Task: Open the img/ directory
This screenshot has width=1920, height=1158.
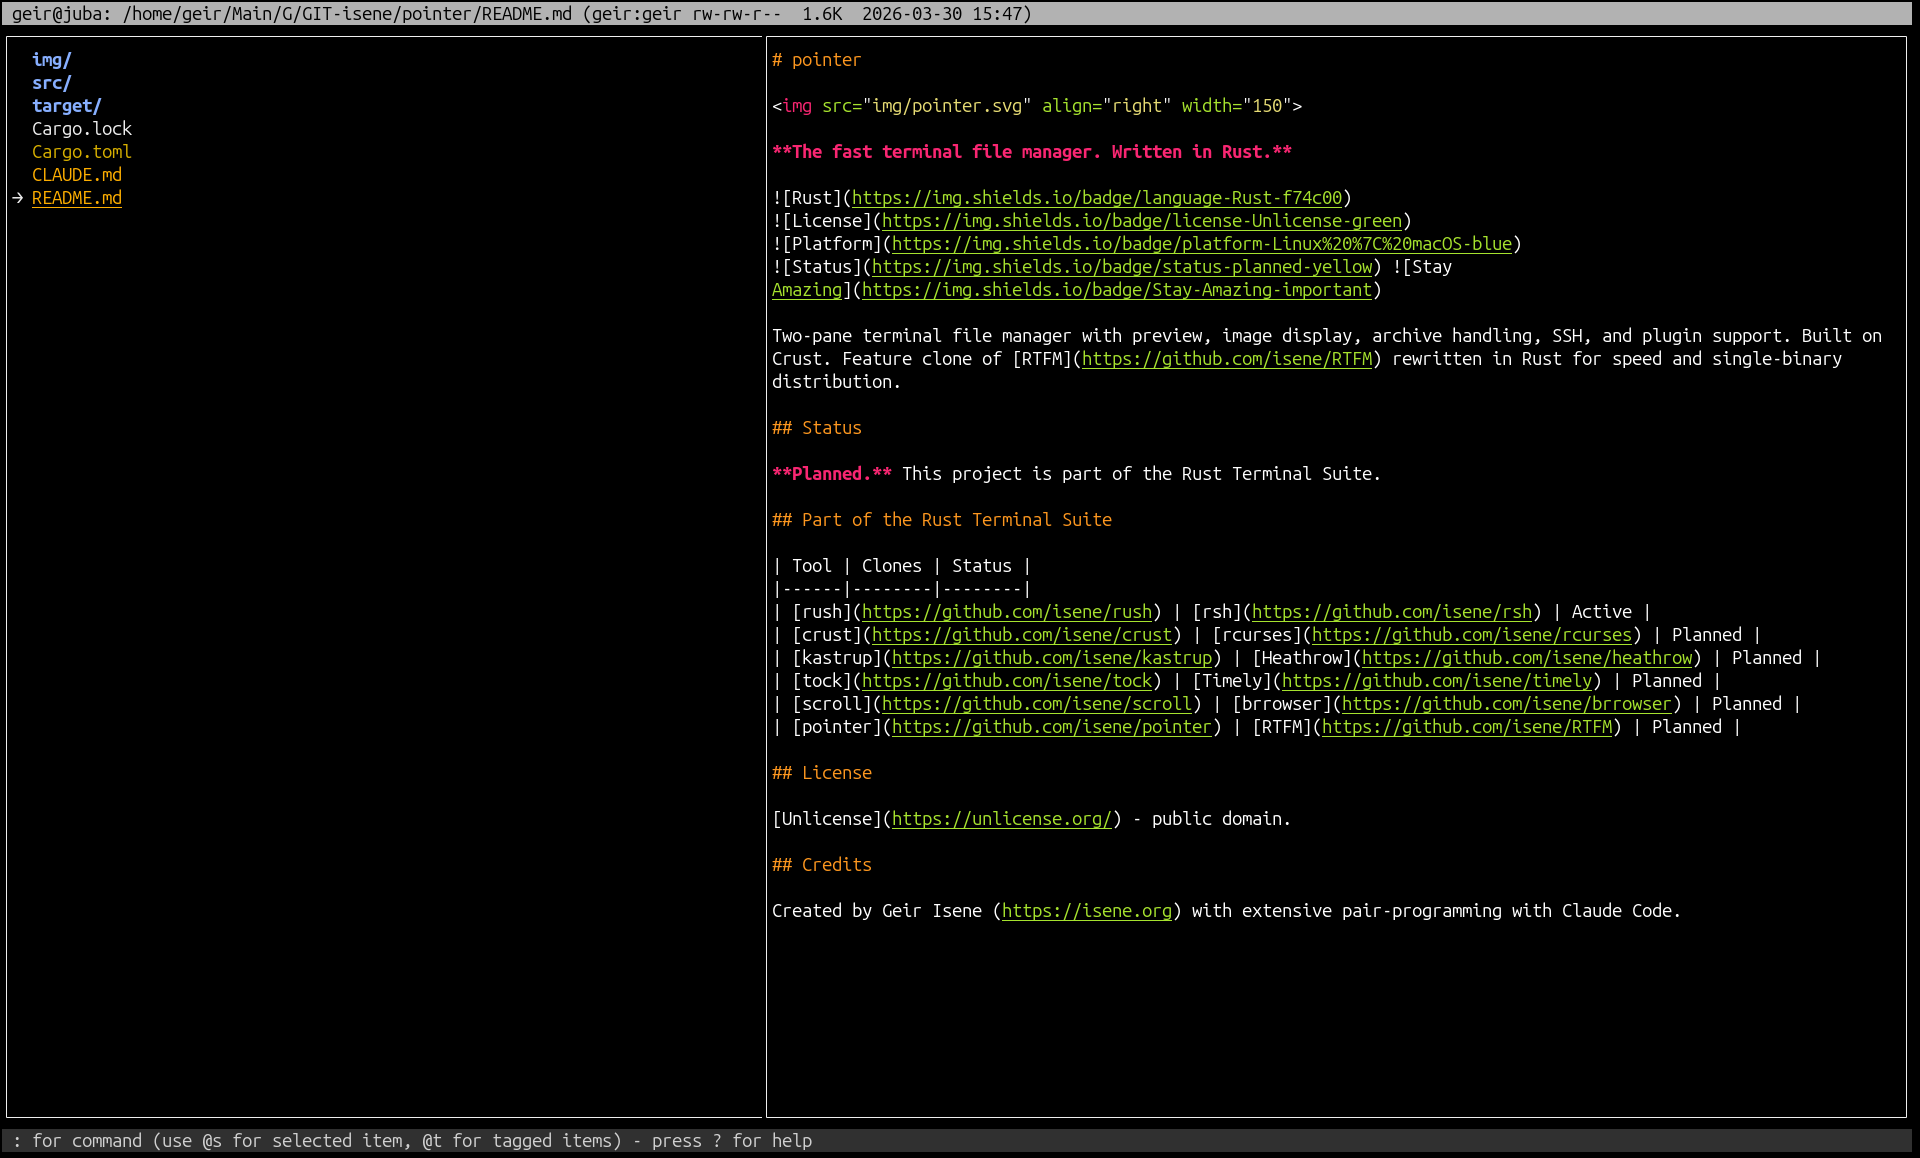Action: (x=51, y=60)
